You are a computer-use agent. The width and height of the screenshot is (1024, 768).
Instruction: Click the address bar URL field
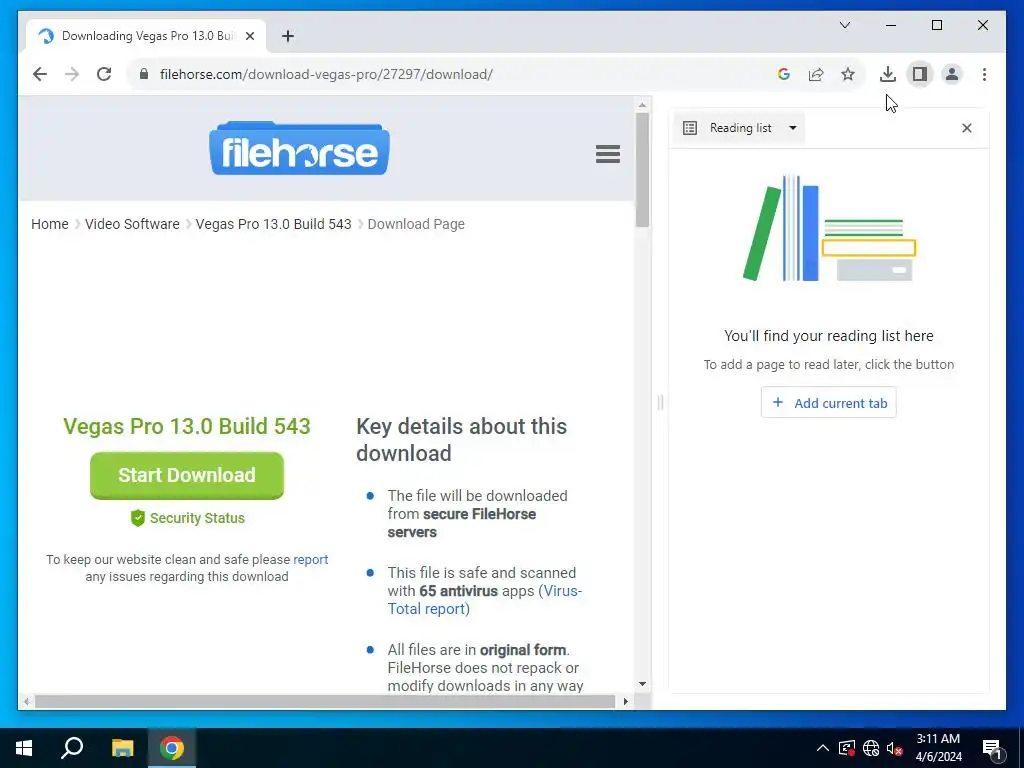click(457, 74)
